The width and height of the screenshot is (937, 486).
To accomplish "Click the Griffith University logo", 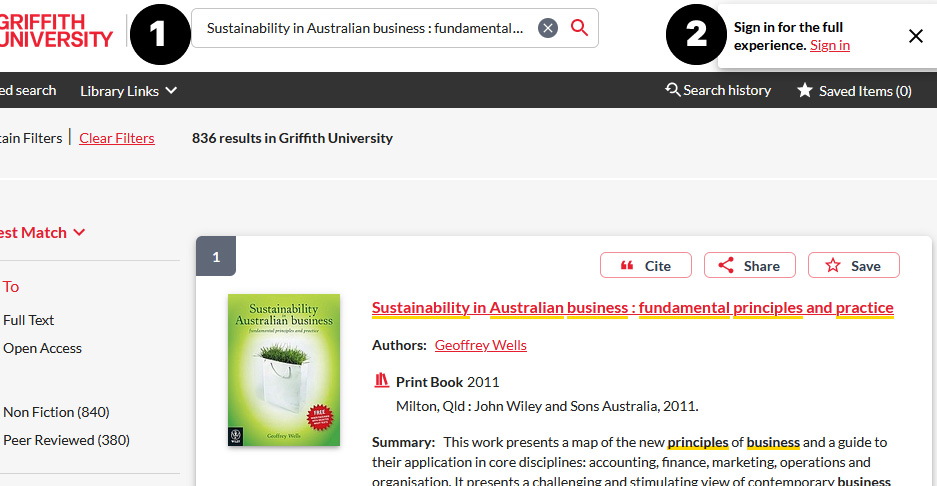I will pos(56,30).
